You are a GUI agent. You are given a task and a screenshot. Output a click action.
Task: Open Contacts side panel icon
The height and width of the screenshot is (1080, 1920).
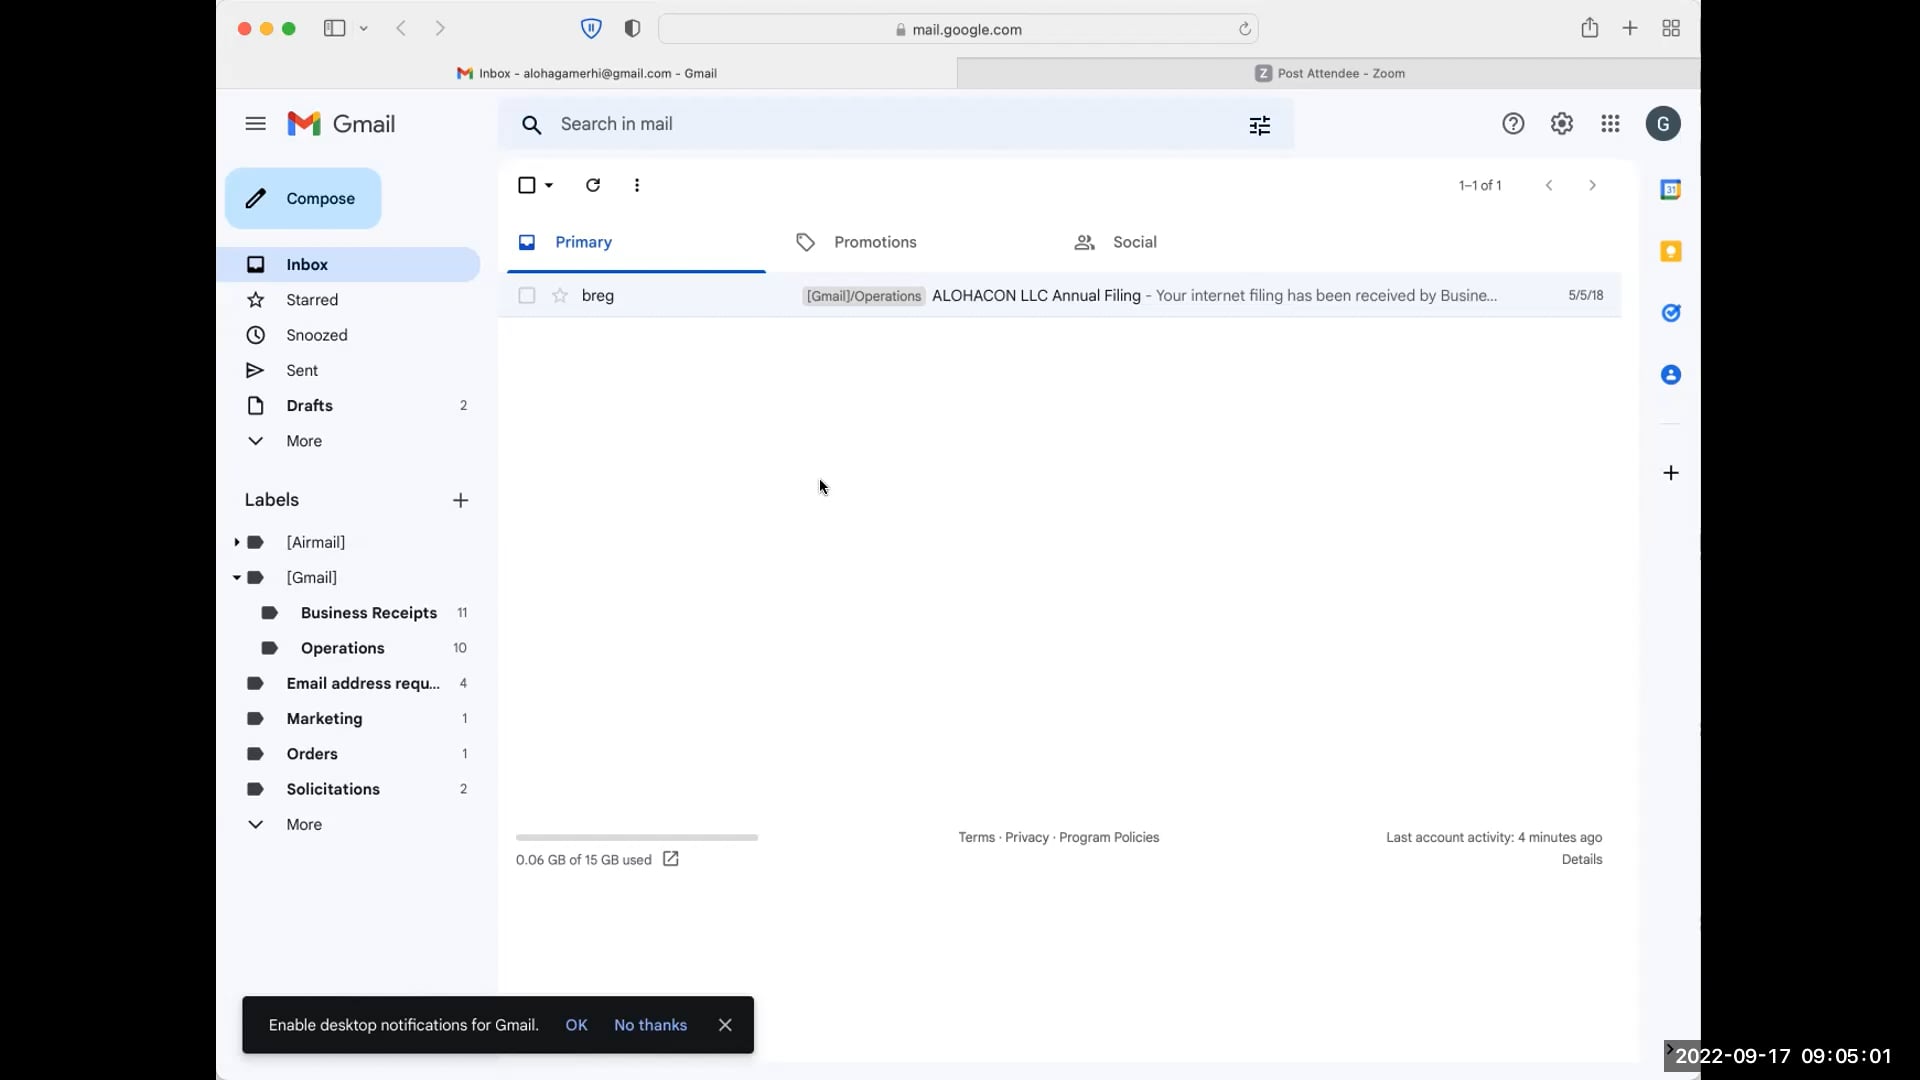pyautogui.click(x=1670, y=375)
